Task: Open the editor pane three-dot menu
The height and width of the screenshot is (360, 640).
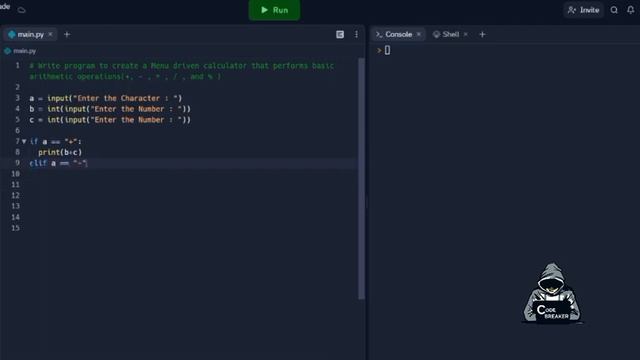Action: (356, 35)
